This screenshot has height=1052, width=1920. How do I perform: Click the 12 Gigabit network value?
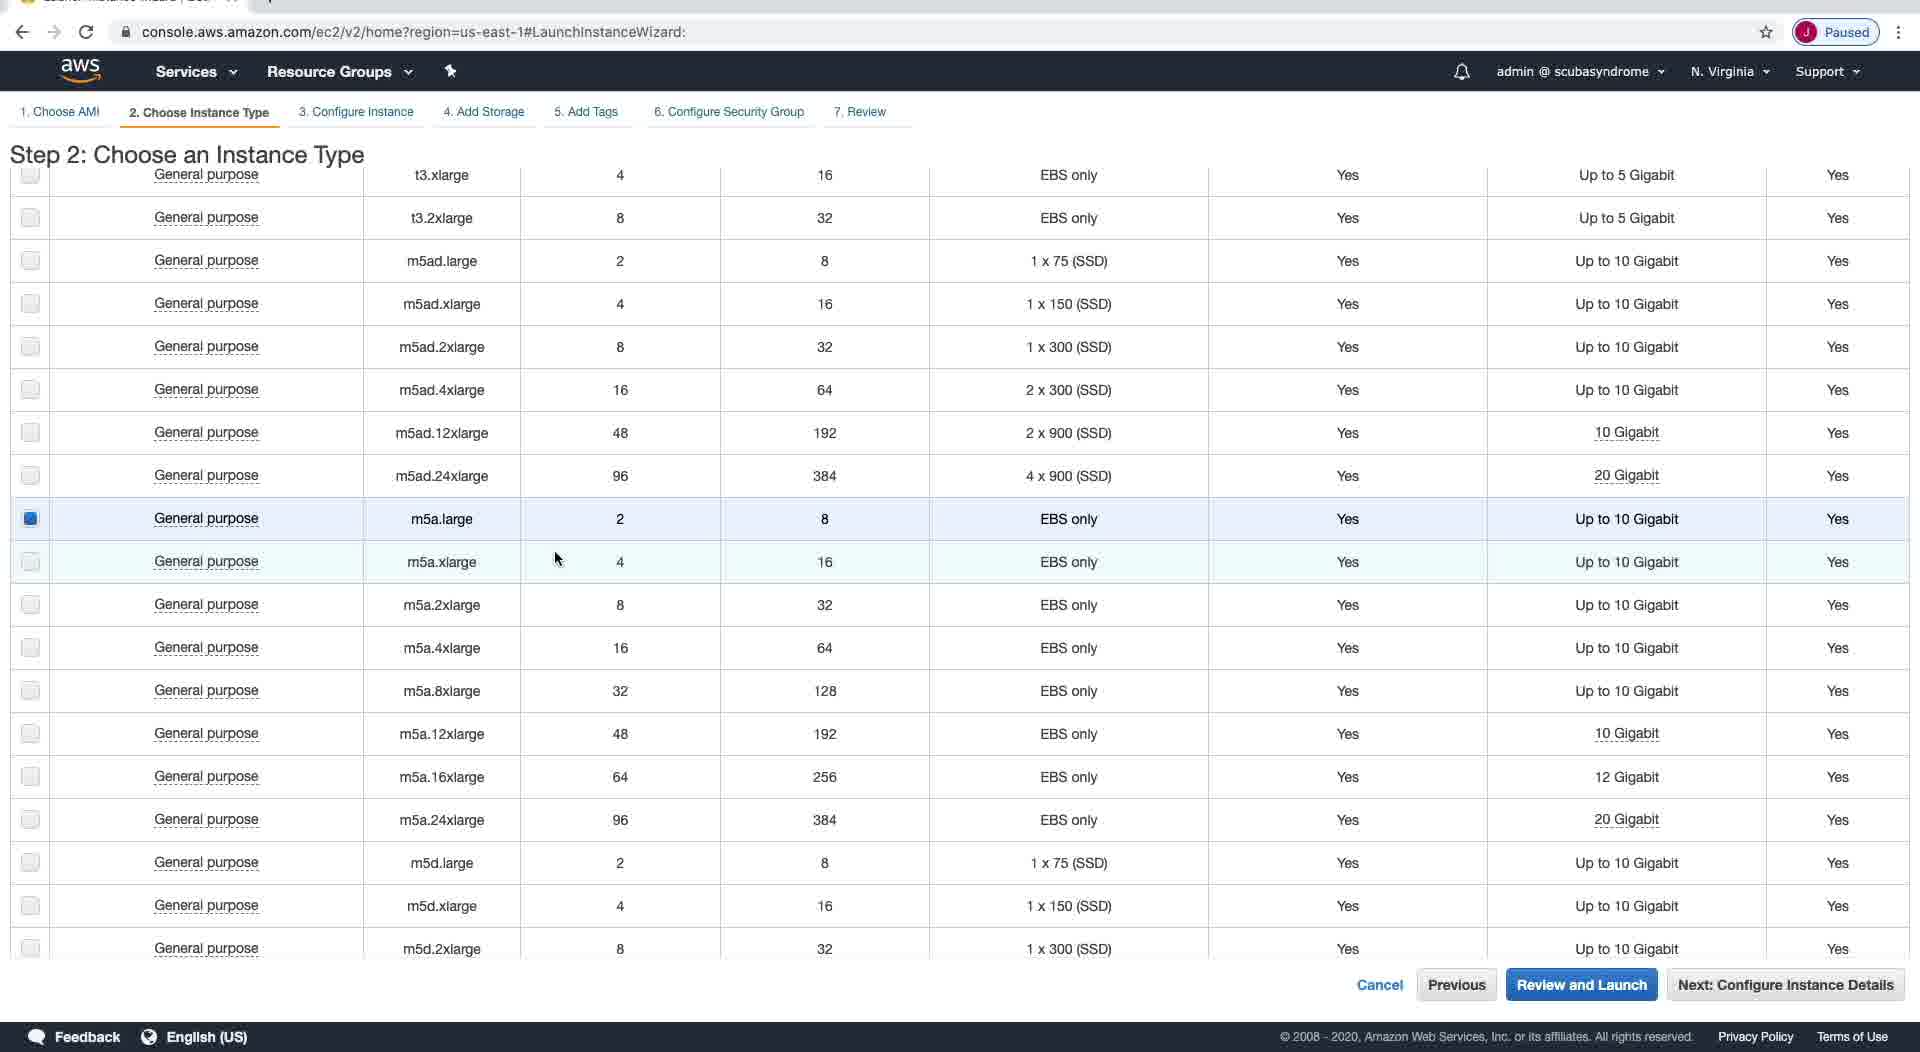[1626, 777]
